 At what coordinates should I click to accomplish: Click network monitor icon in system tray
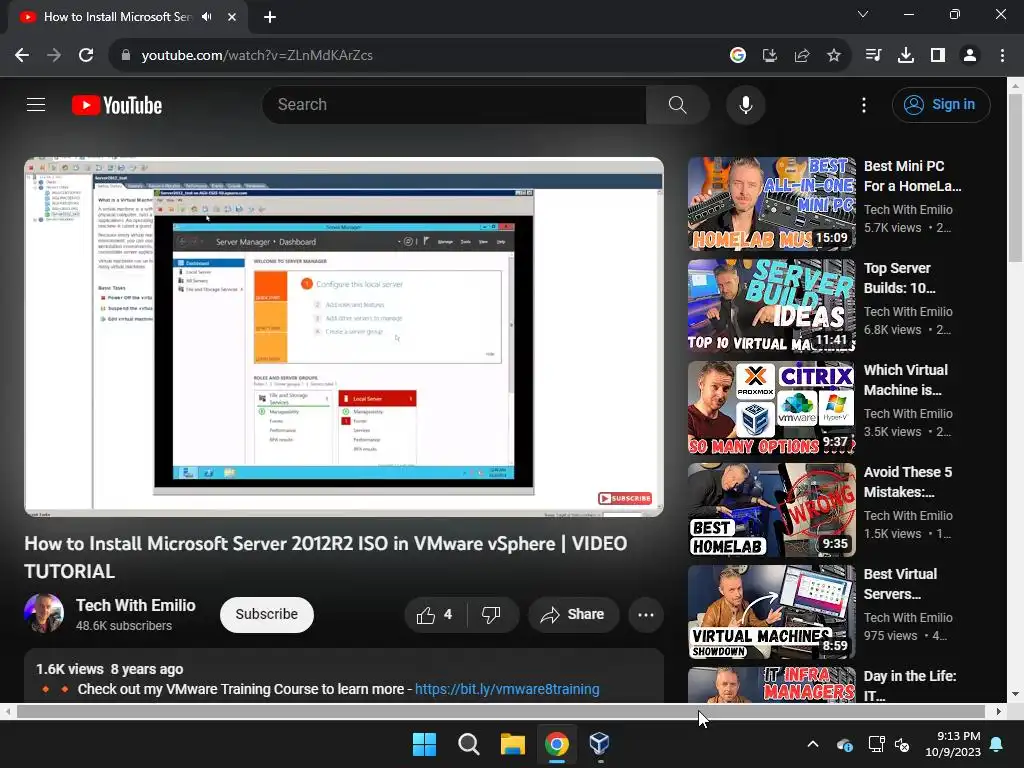point(876,744)
